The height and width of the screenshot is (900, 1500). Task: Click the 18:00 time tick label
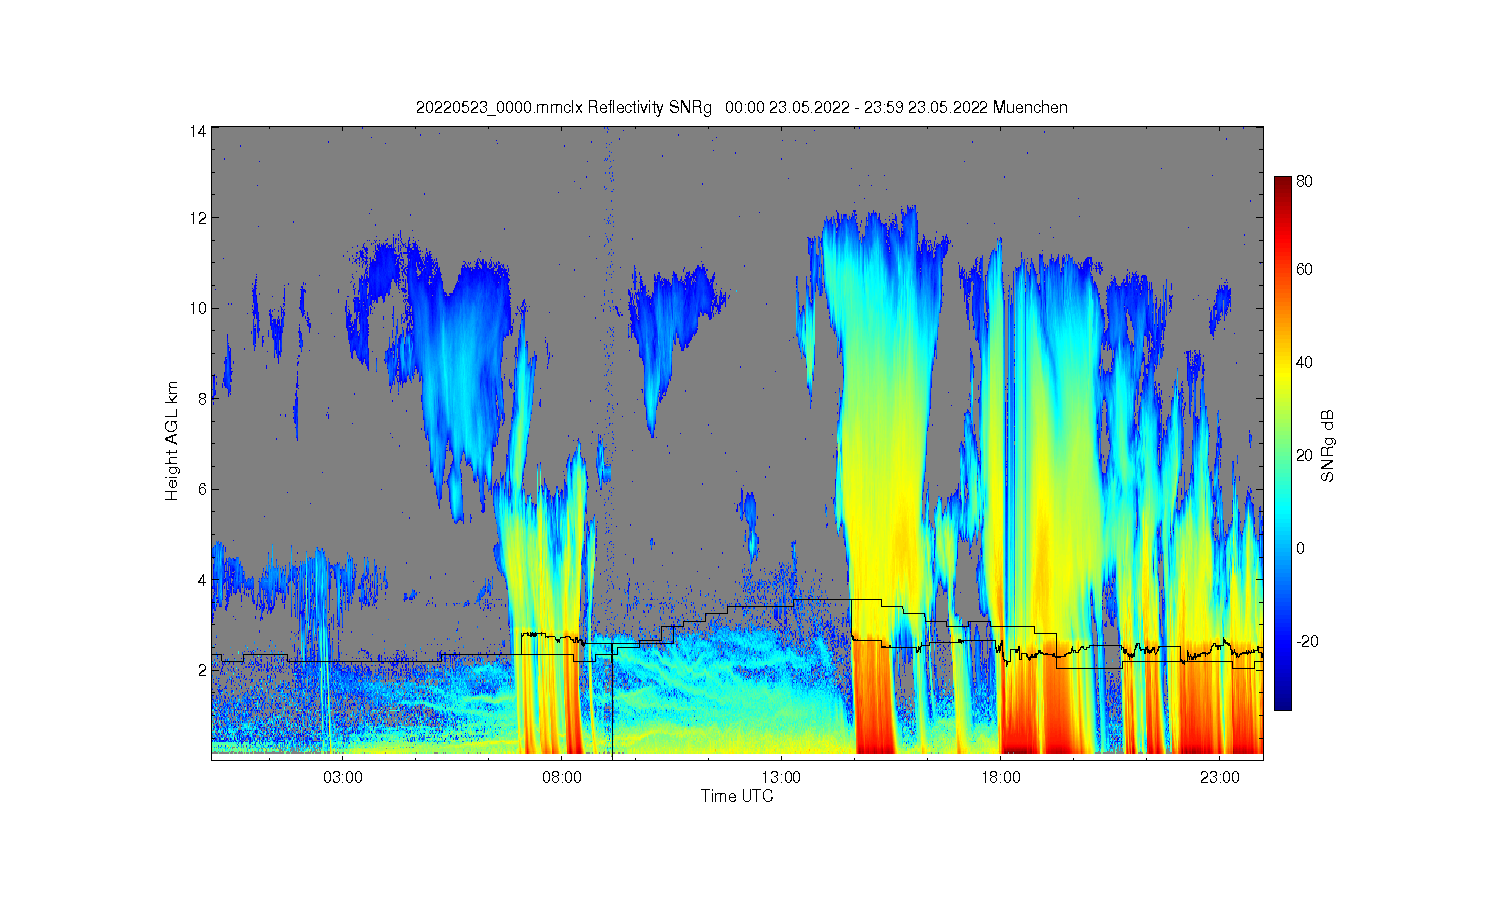(x=1001, y=778)
